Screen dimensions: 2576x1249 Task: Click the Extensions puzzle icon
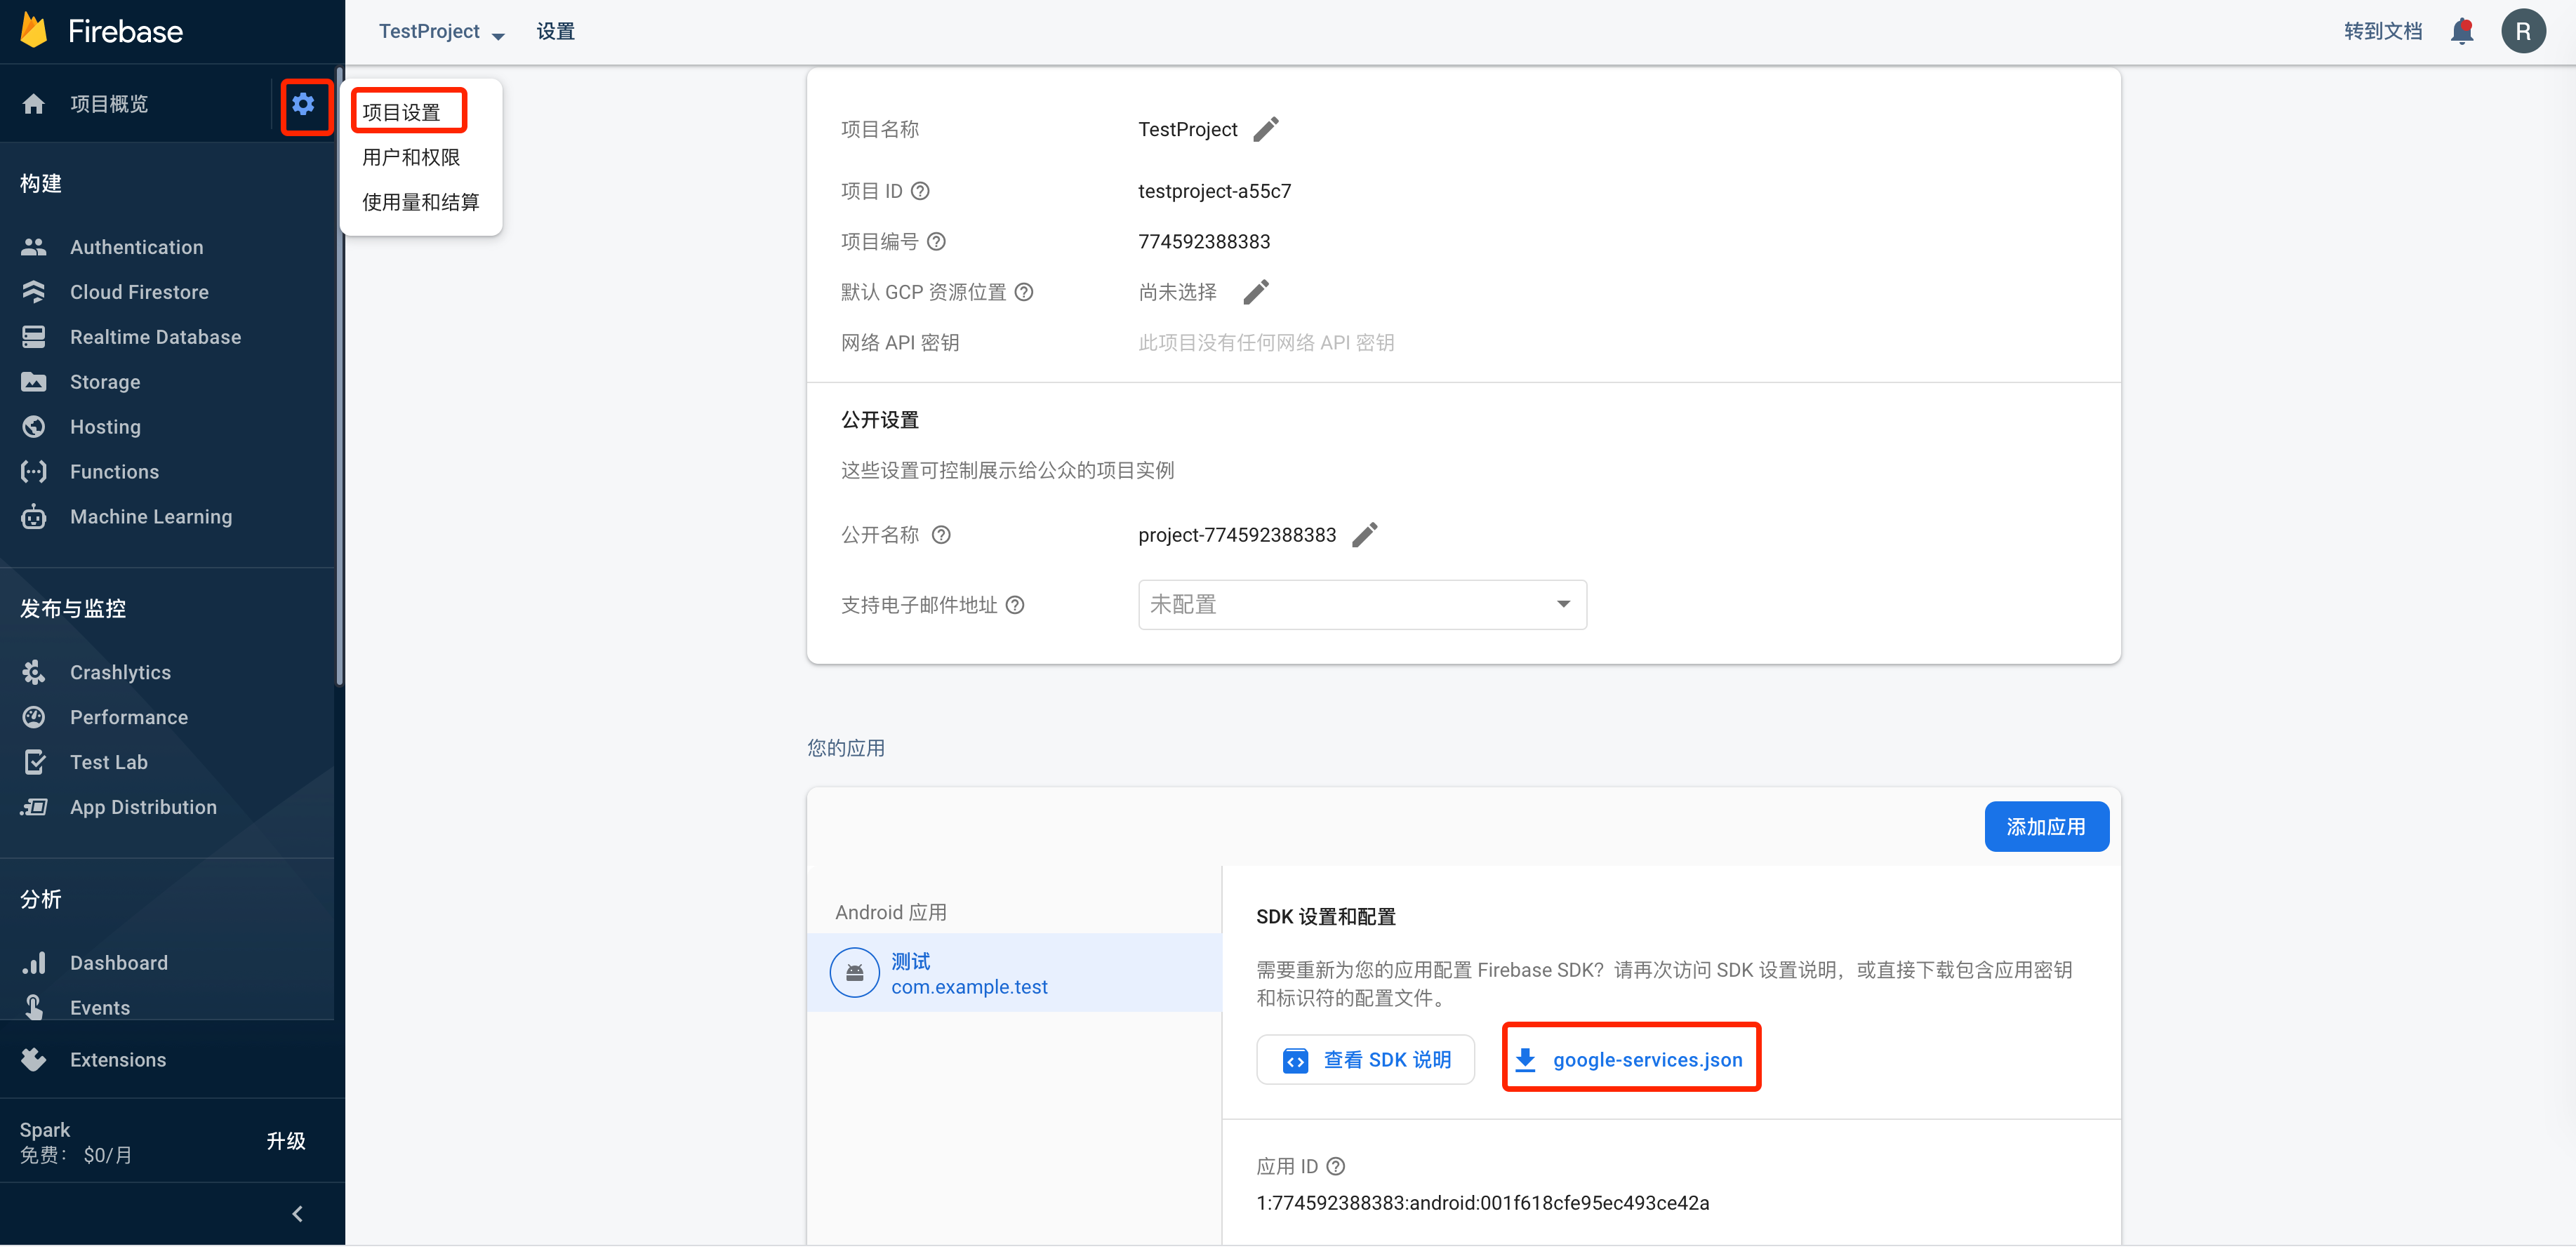(34, 1060)
